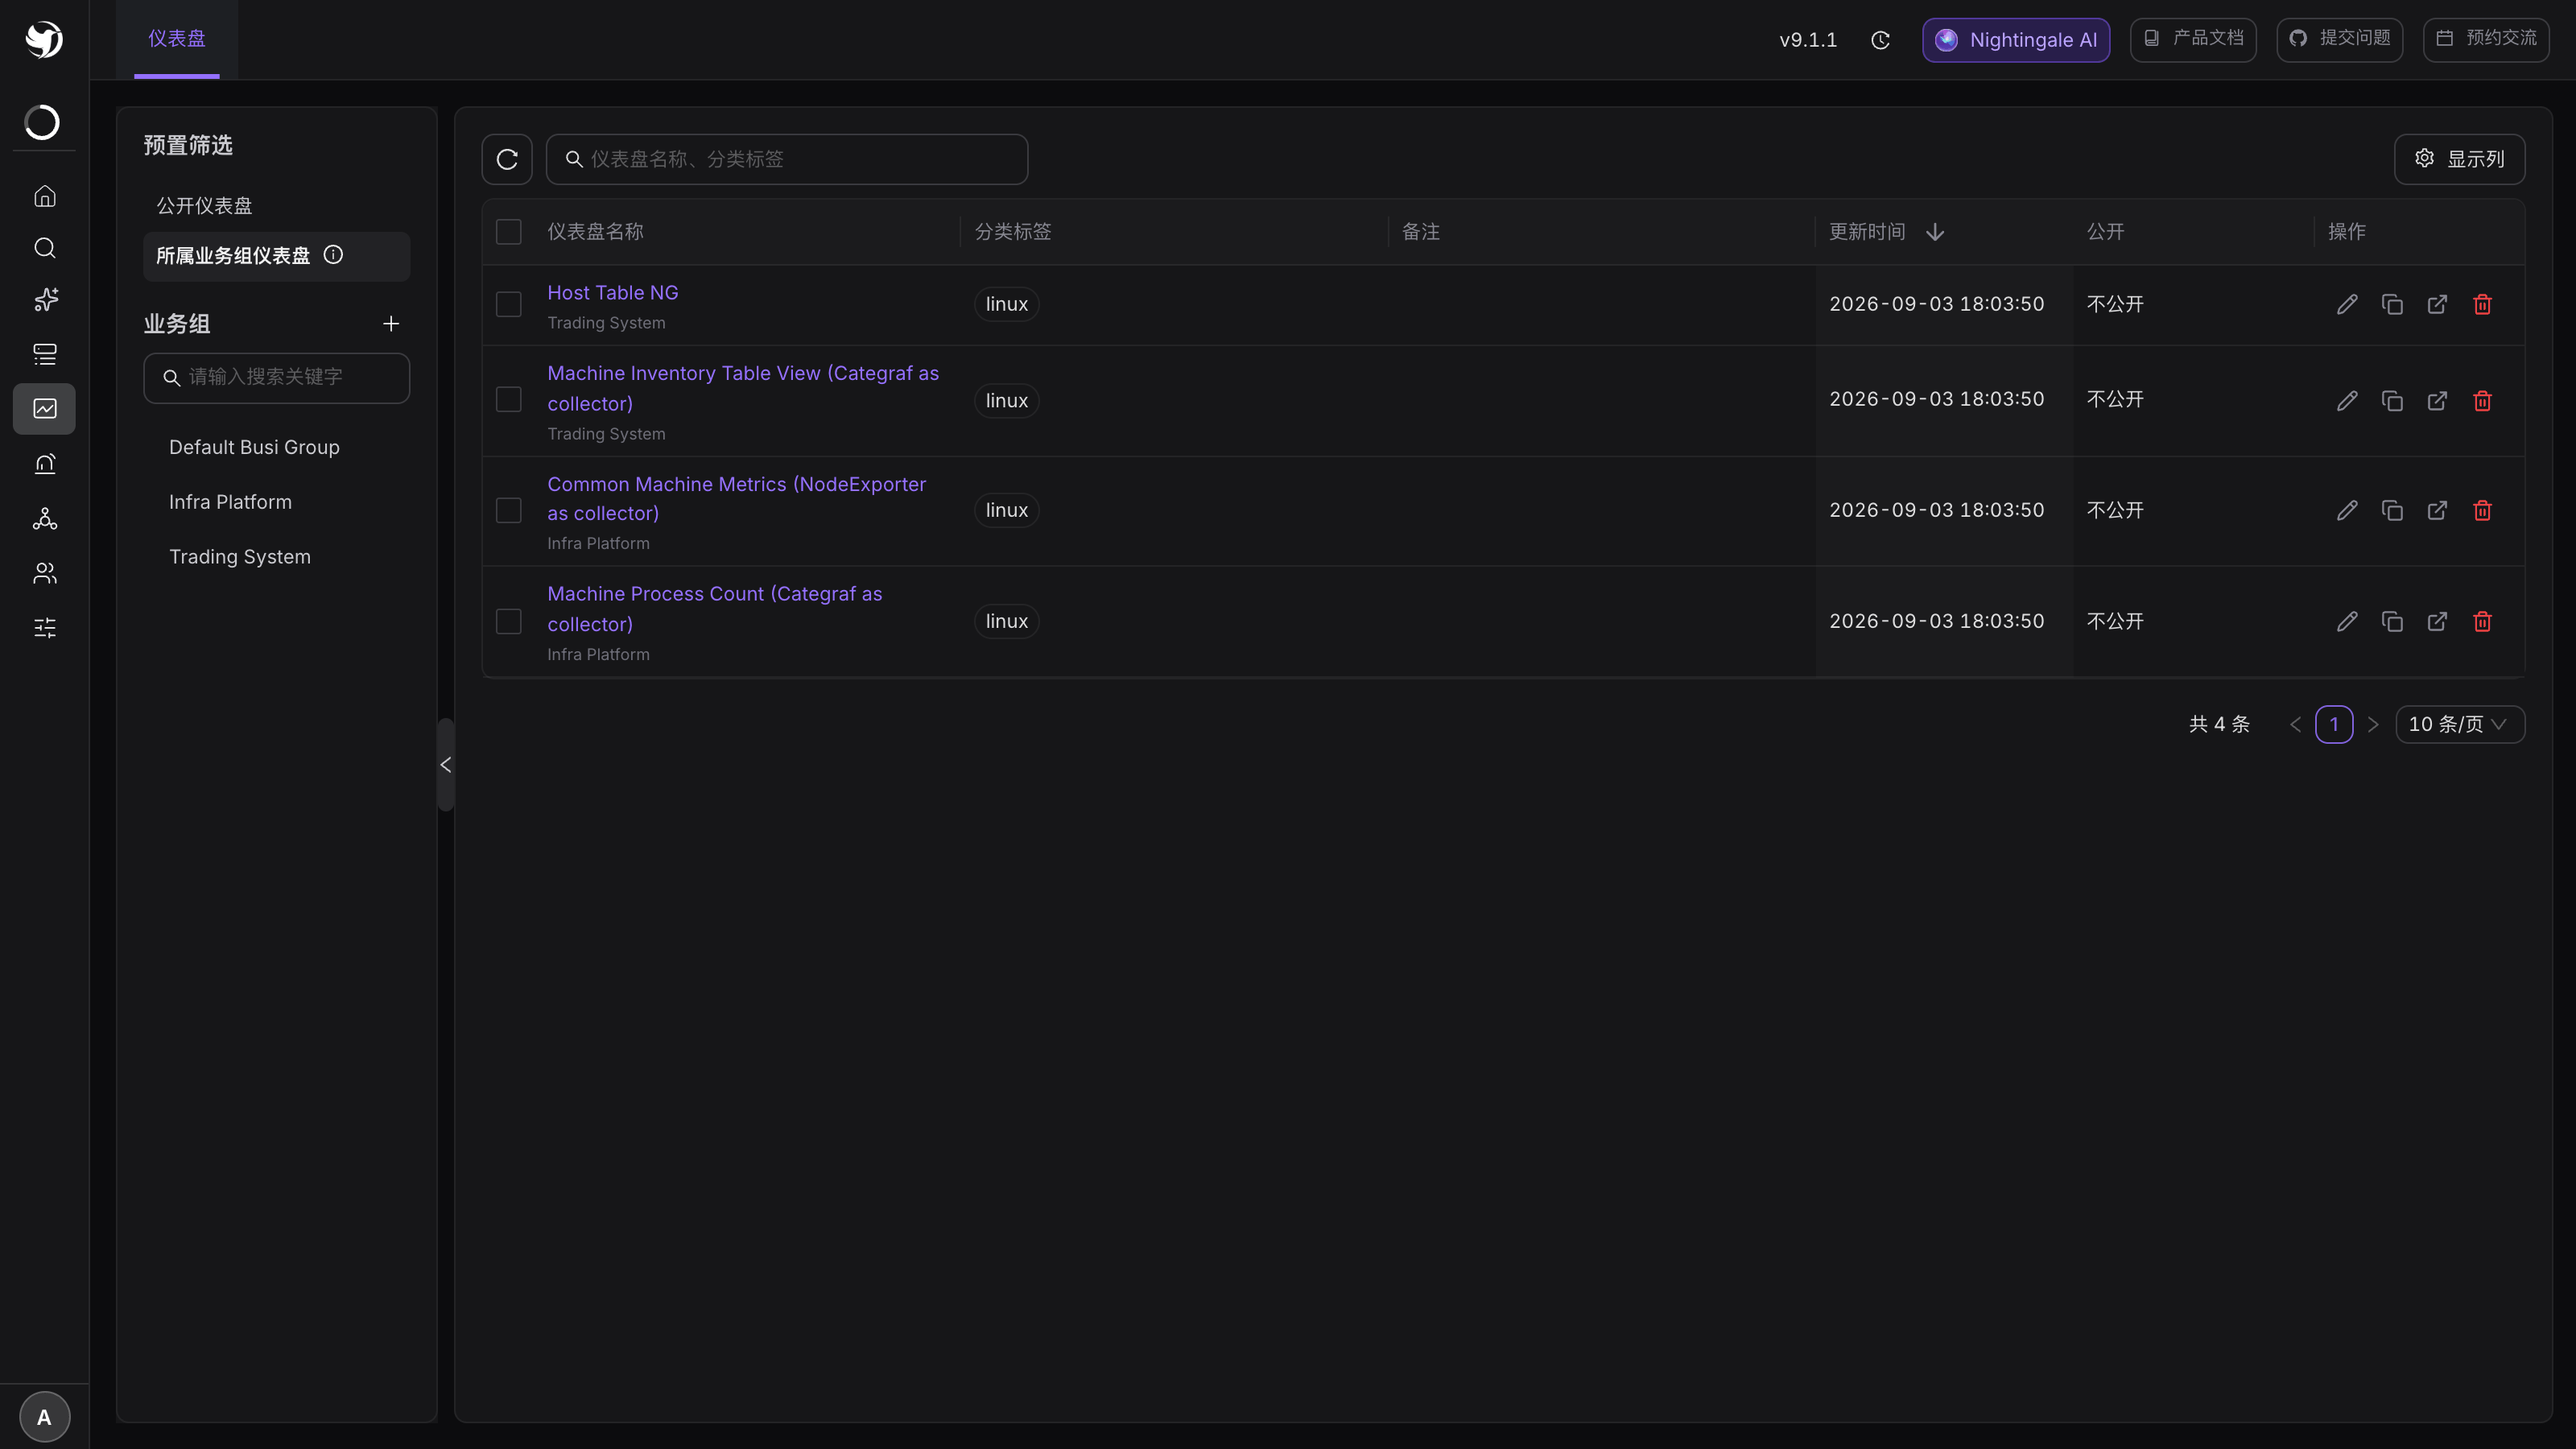Clone the Common Machine Metrics dashboard

(2392, 510)
